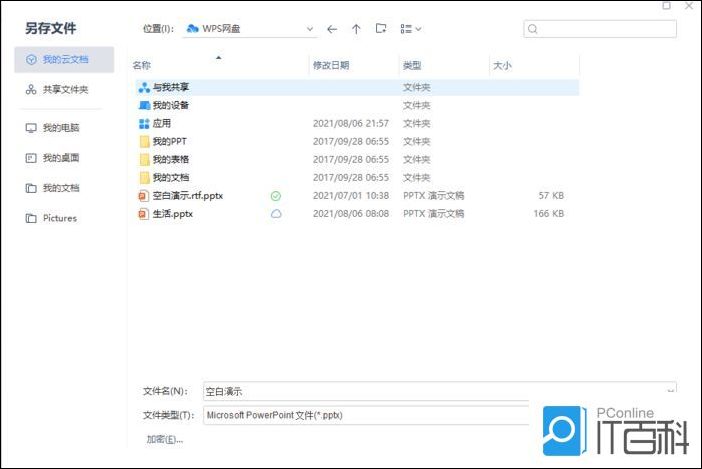Click the 166 KB size cell
This screenshot has height=469, width=702.
pos(548,214)
